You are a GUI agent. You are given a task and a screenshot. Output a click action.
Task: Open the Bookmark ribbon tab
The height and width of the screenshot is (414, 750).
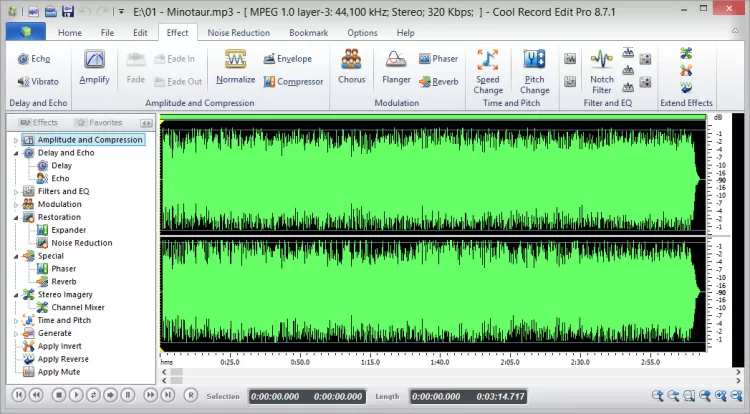click(309, 33)
